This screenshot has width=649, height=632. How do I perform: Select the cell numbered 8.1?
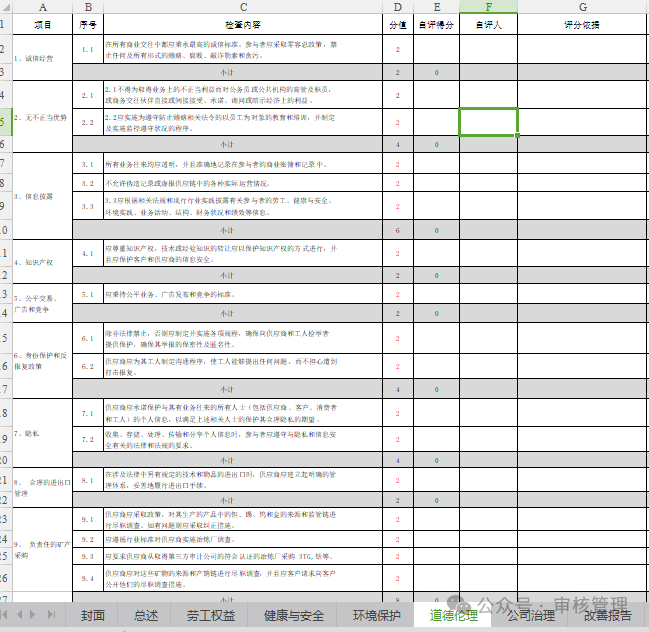point(88,480)
